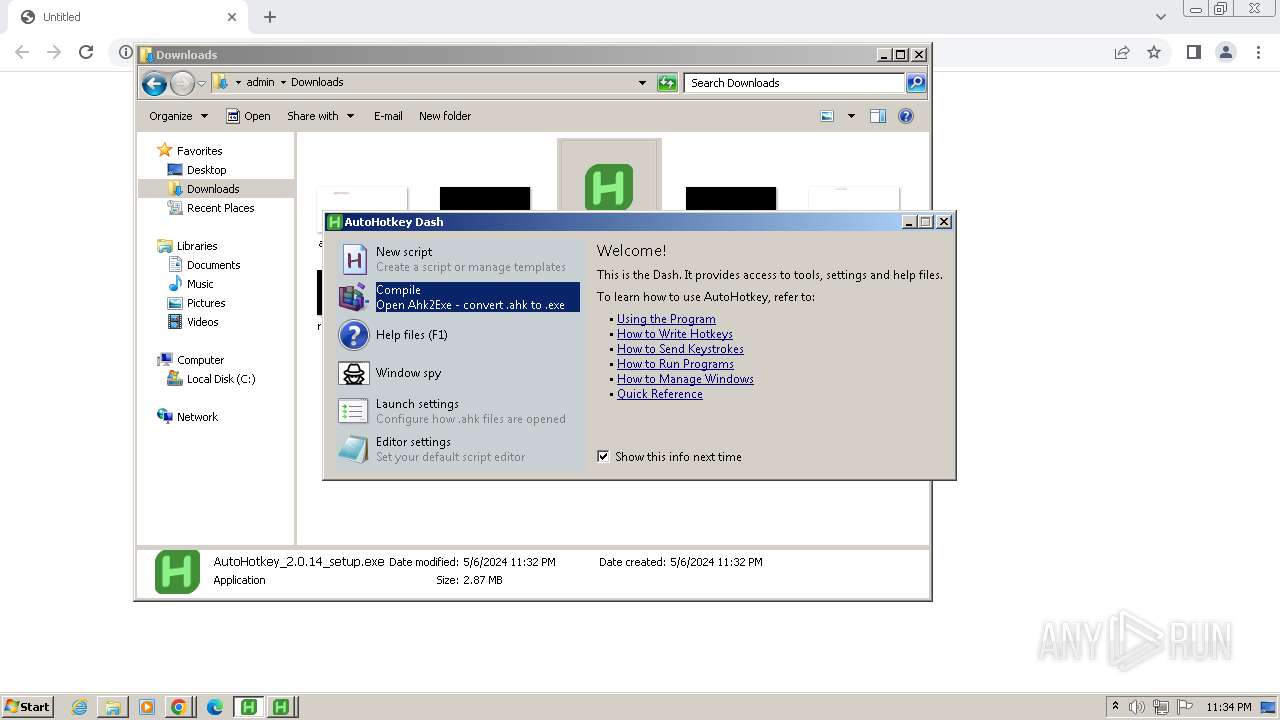
Task: Open the Using the Program link
Action: click(x=666, y=319)
